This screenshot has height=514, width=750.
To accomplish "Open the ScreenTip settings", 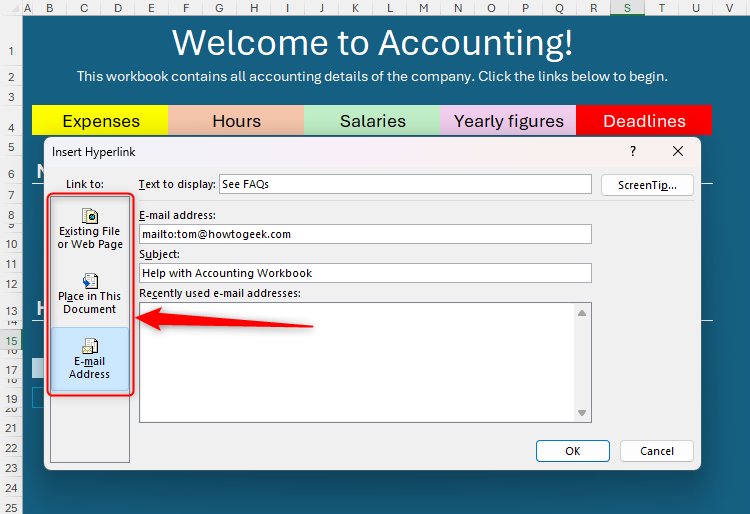I will click(647, 185).
